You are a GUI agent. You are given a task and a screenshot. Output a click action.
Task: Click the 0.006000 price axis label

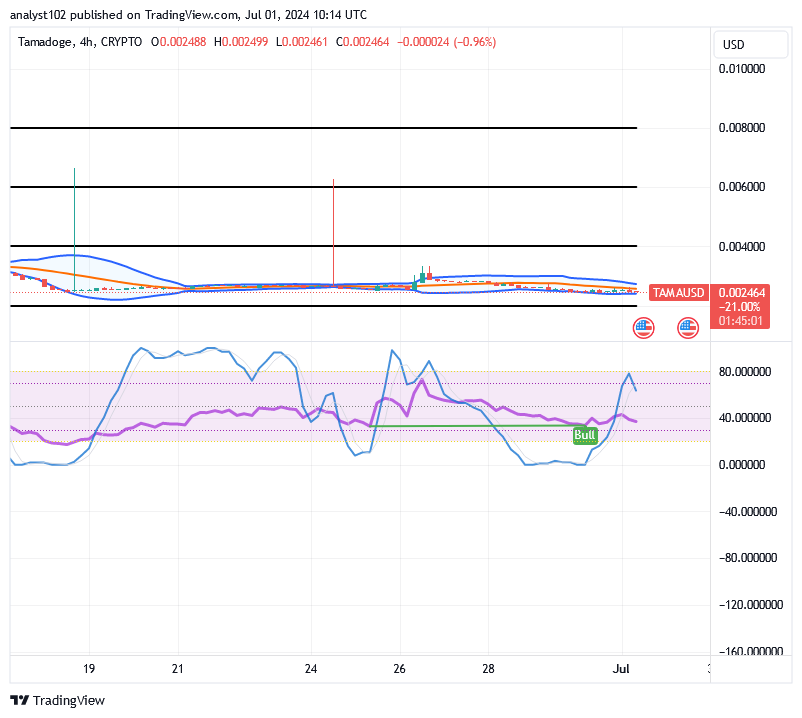coord(742,187)
